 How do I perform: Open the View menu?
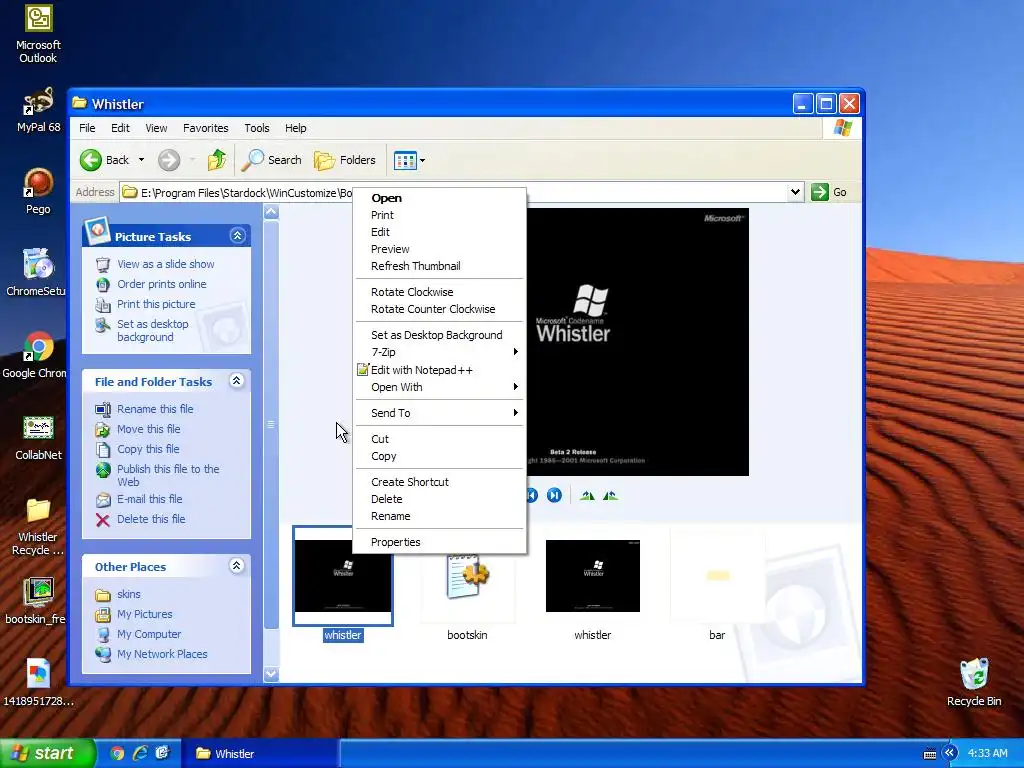(x=156, y=128)
